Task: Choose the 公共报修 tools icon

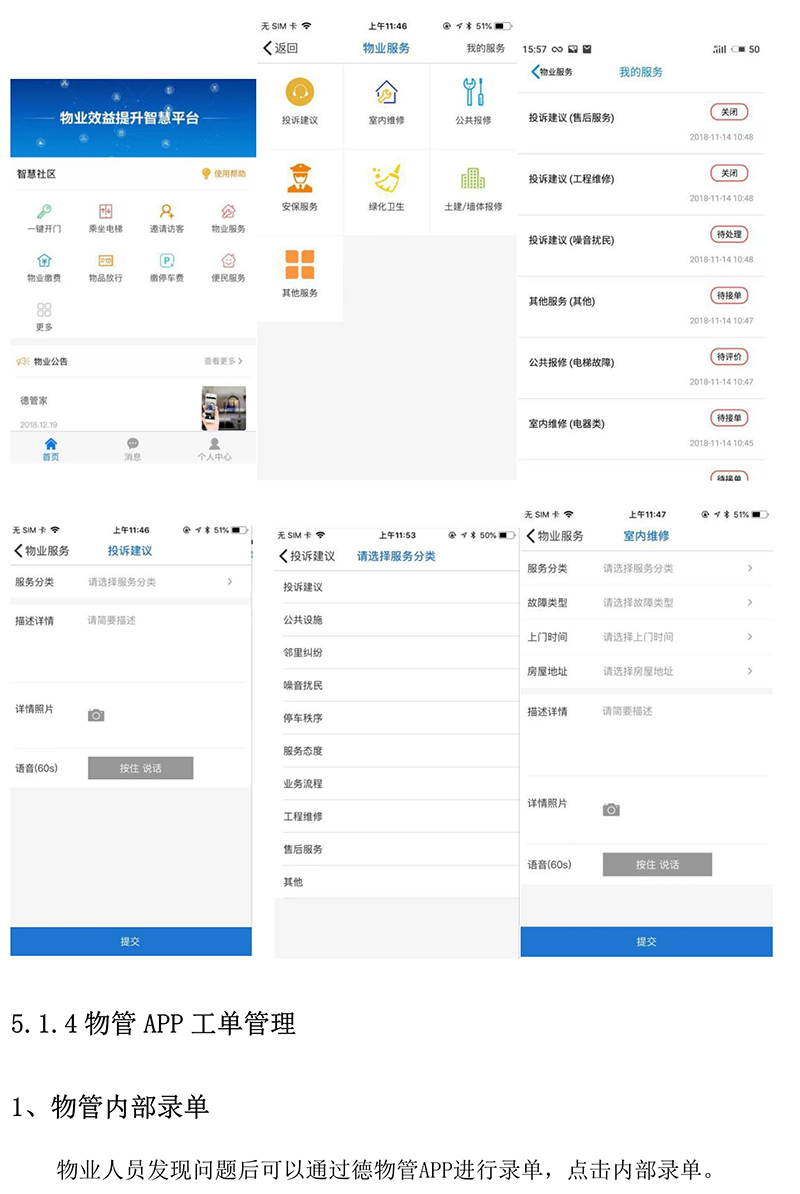Action: 473,94
